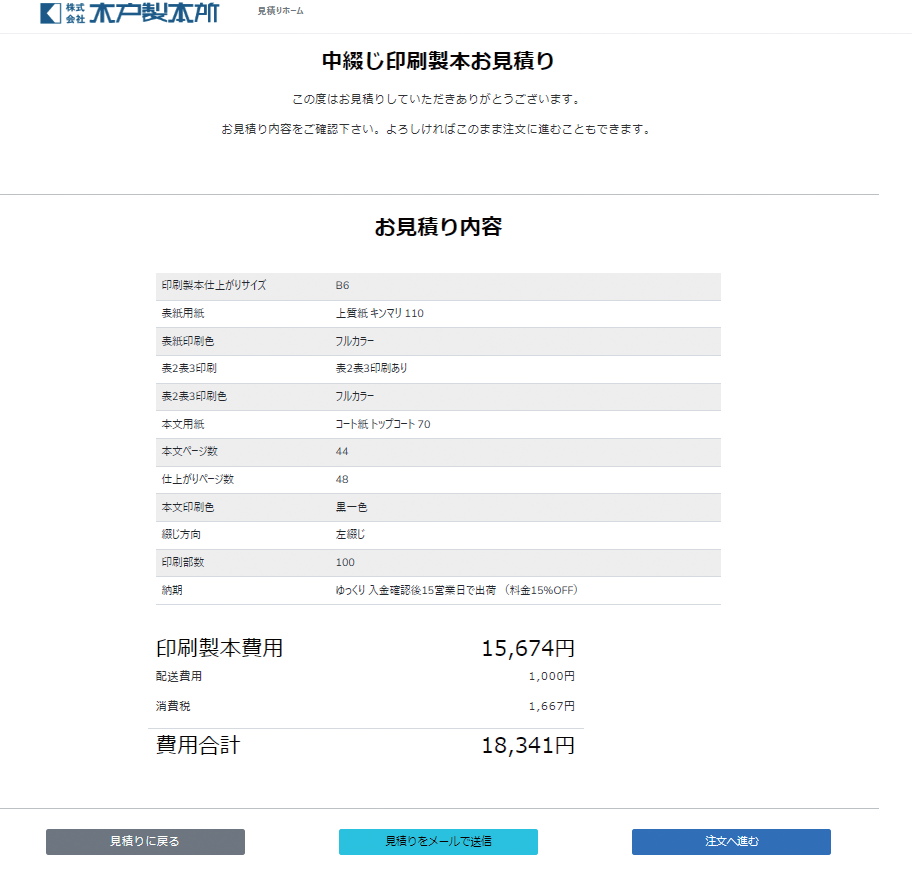Select the B6 finished size value

click(342, 286)
